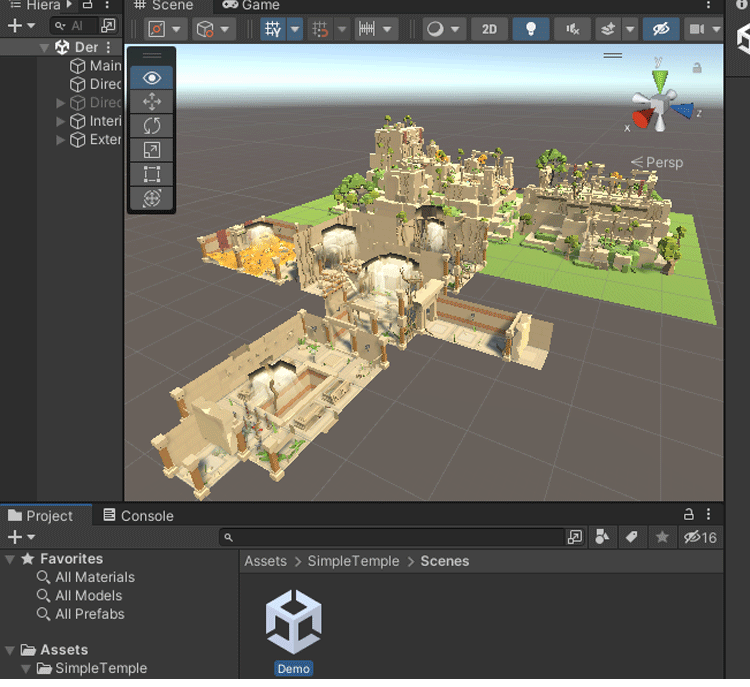Toggle scene audio mute
Screen dimensions: 750x687
coord(572,29)
